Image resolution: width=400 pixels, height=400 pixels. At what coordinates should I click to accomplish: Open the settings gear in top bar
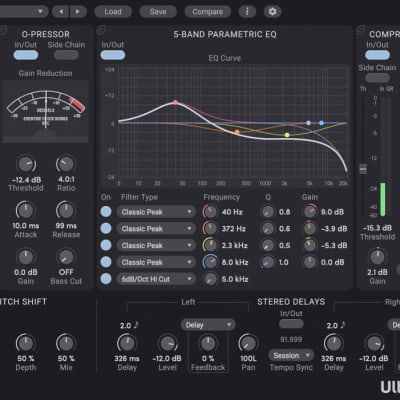point(272,12)
